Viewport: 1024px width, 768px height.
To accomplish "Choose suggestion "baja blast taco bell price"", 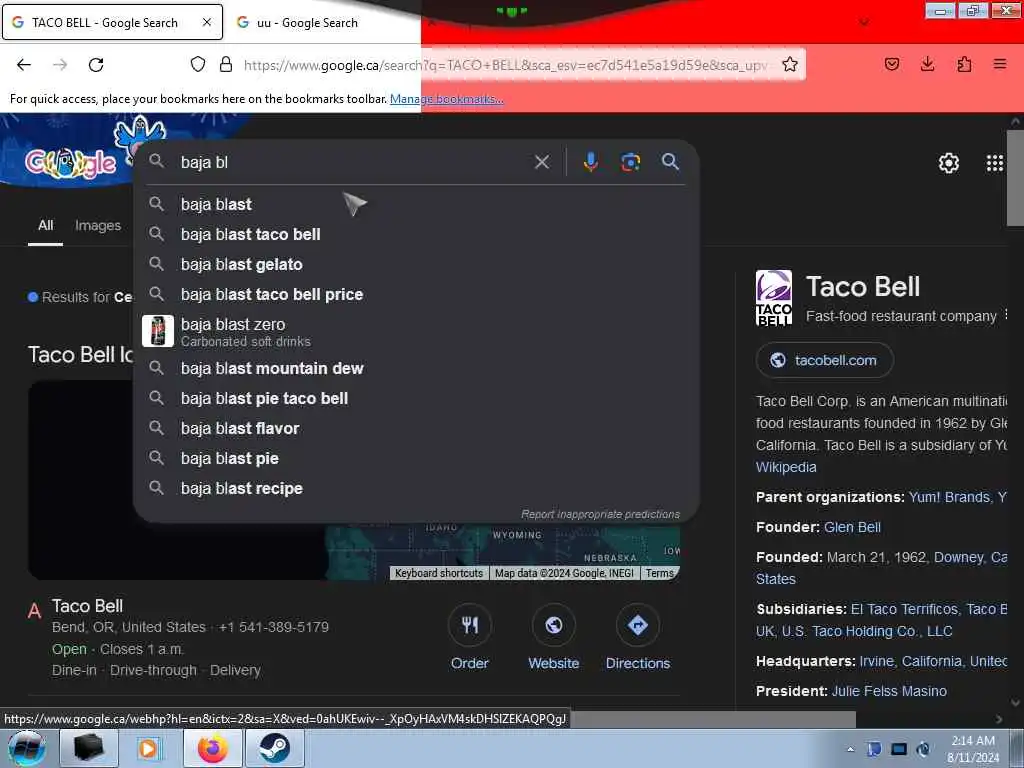I will click(x=415, y=295).
